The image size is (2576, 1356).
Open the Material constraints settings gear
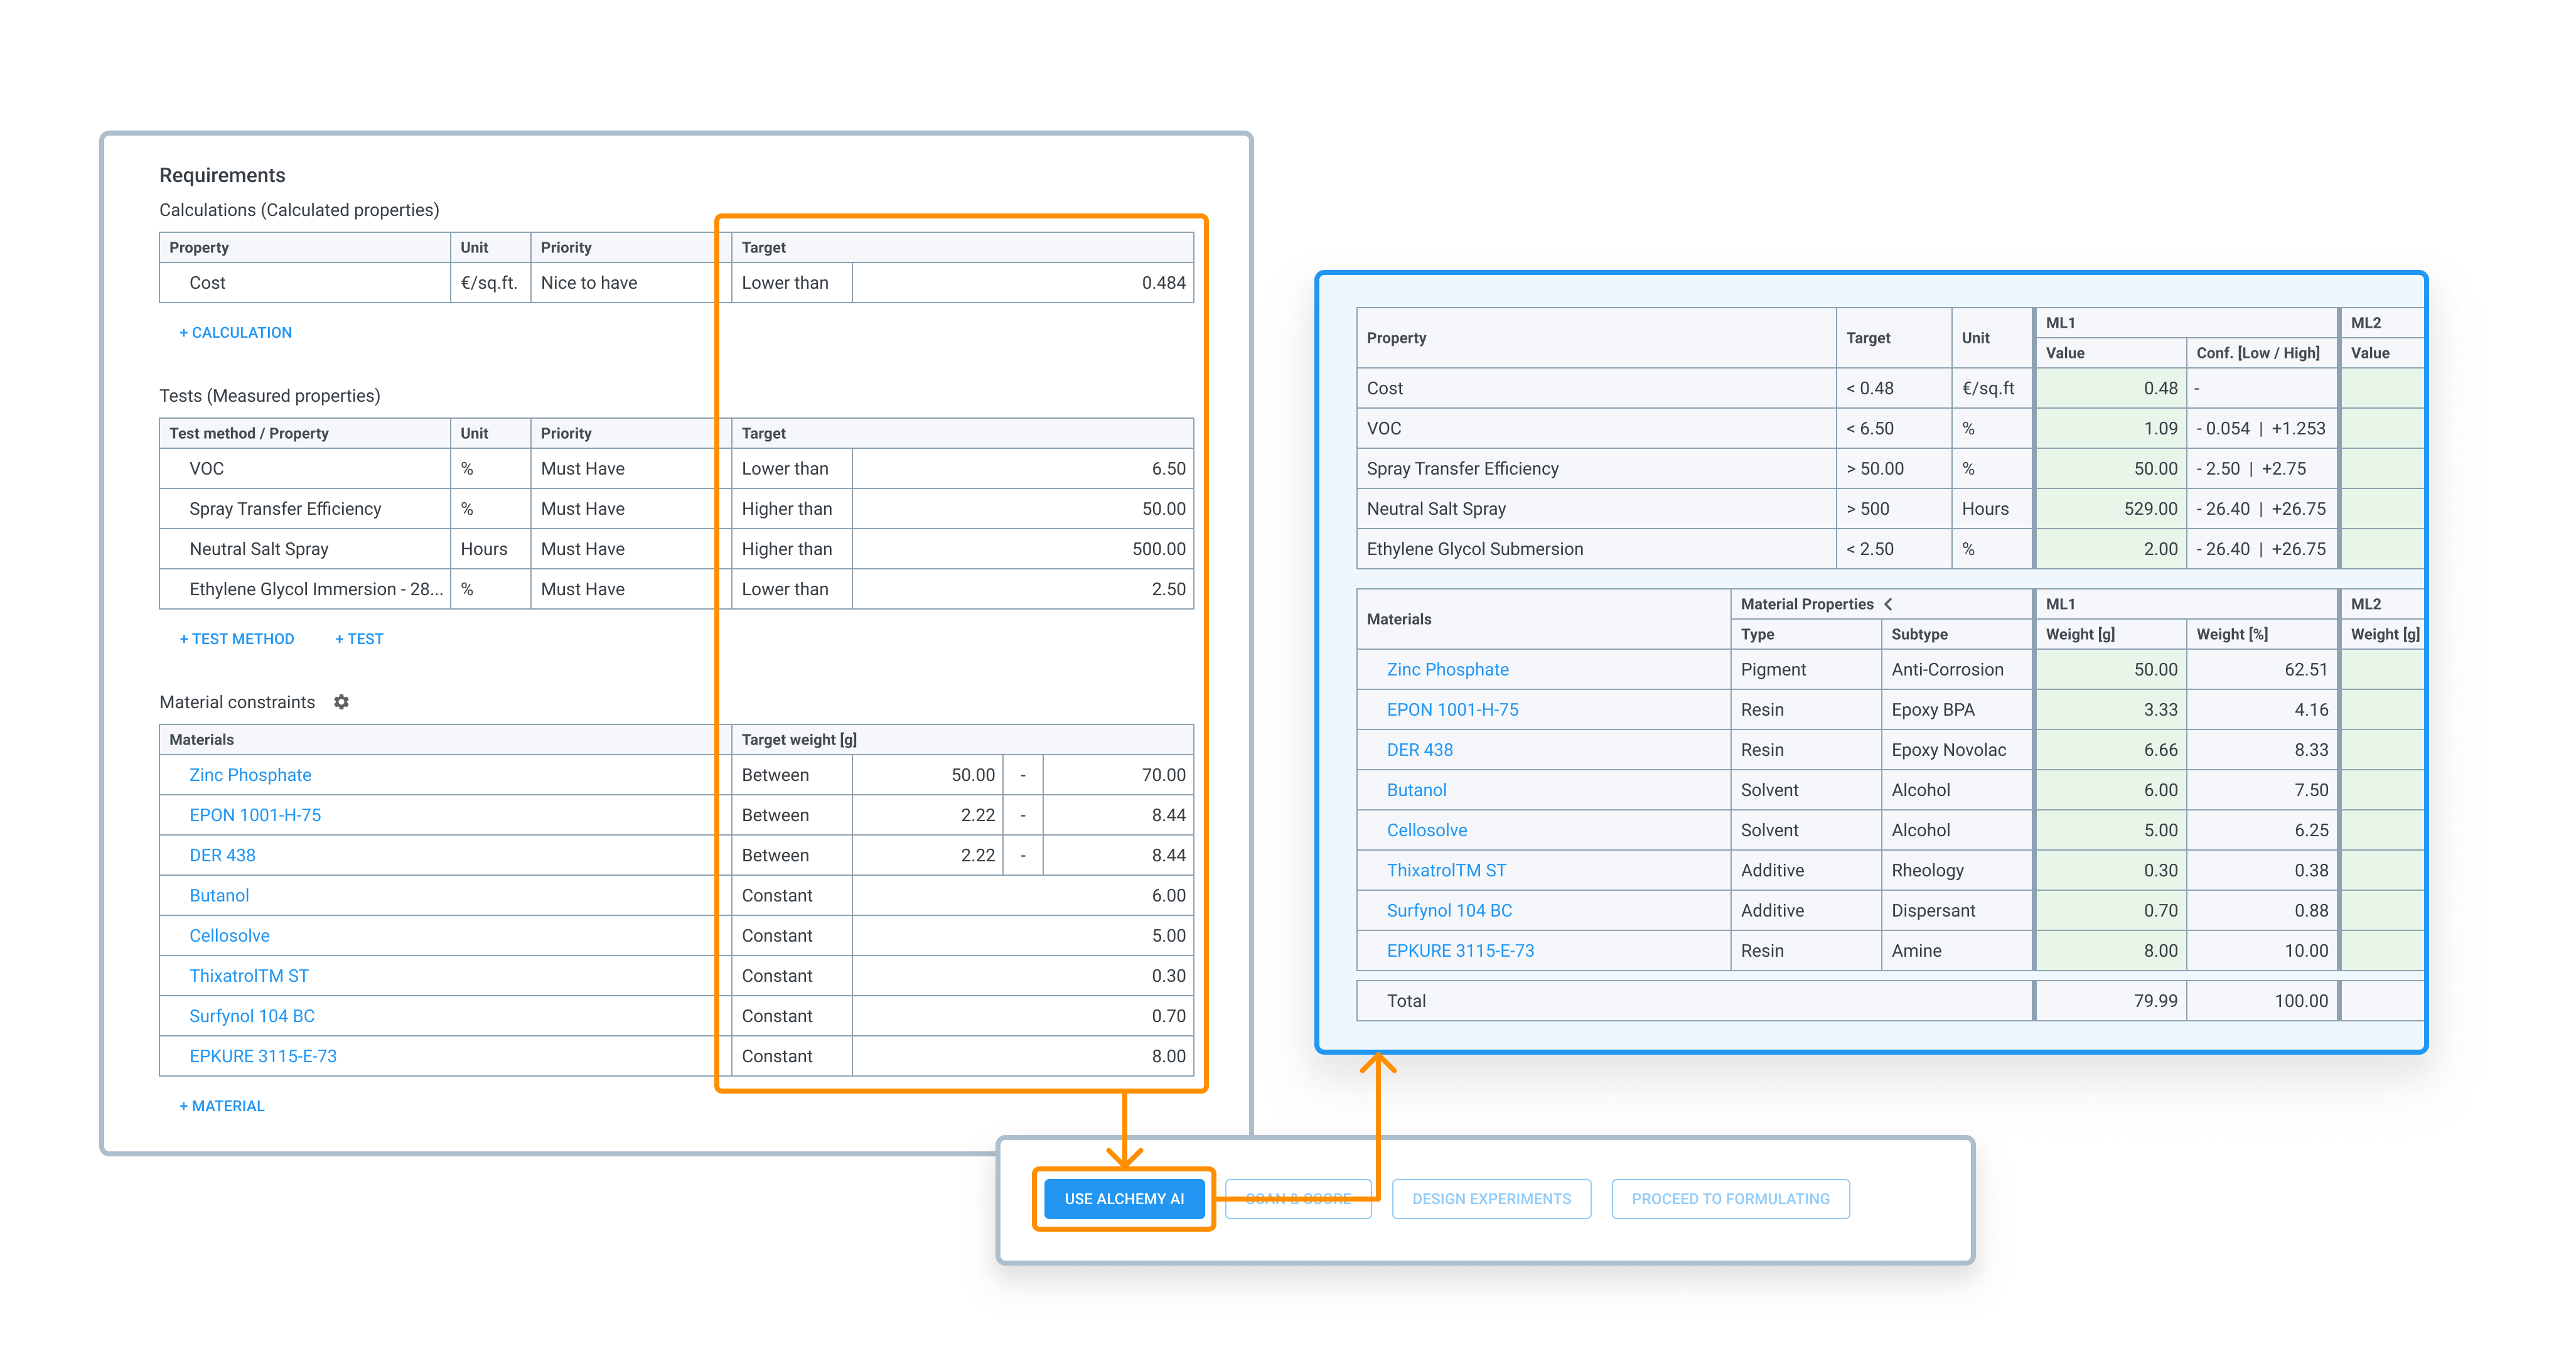coord(341,702)
